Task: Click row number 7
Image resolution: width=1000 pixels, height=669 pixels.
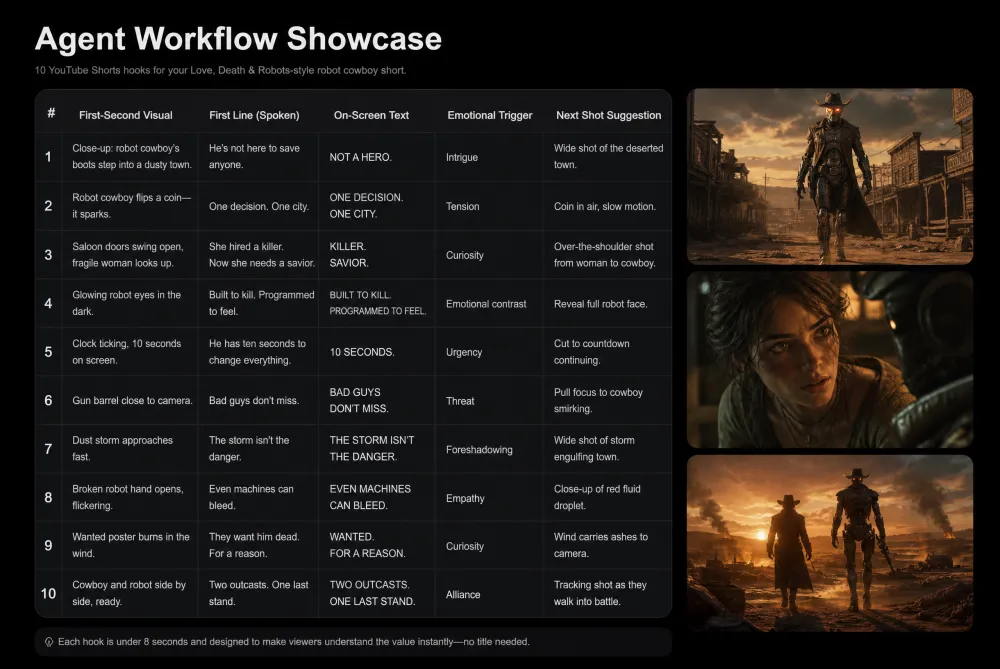Action: 48,449
